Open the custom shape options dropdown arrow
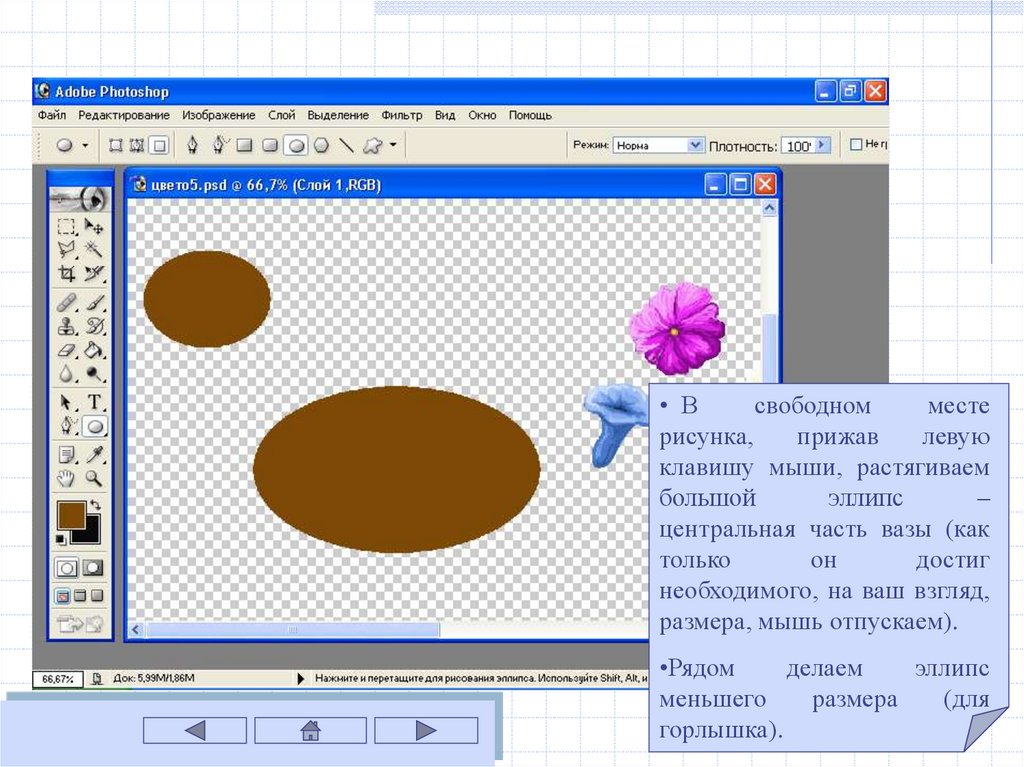This screenshot has height=767, width=1024. [393, 145]
